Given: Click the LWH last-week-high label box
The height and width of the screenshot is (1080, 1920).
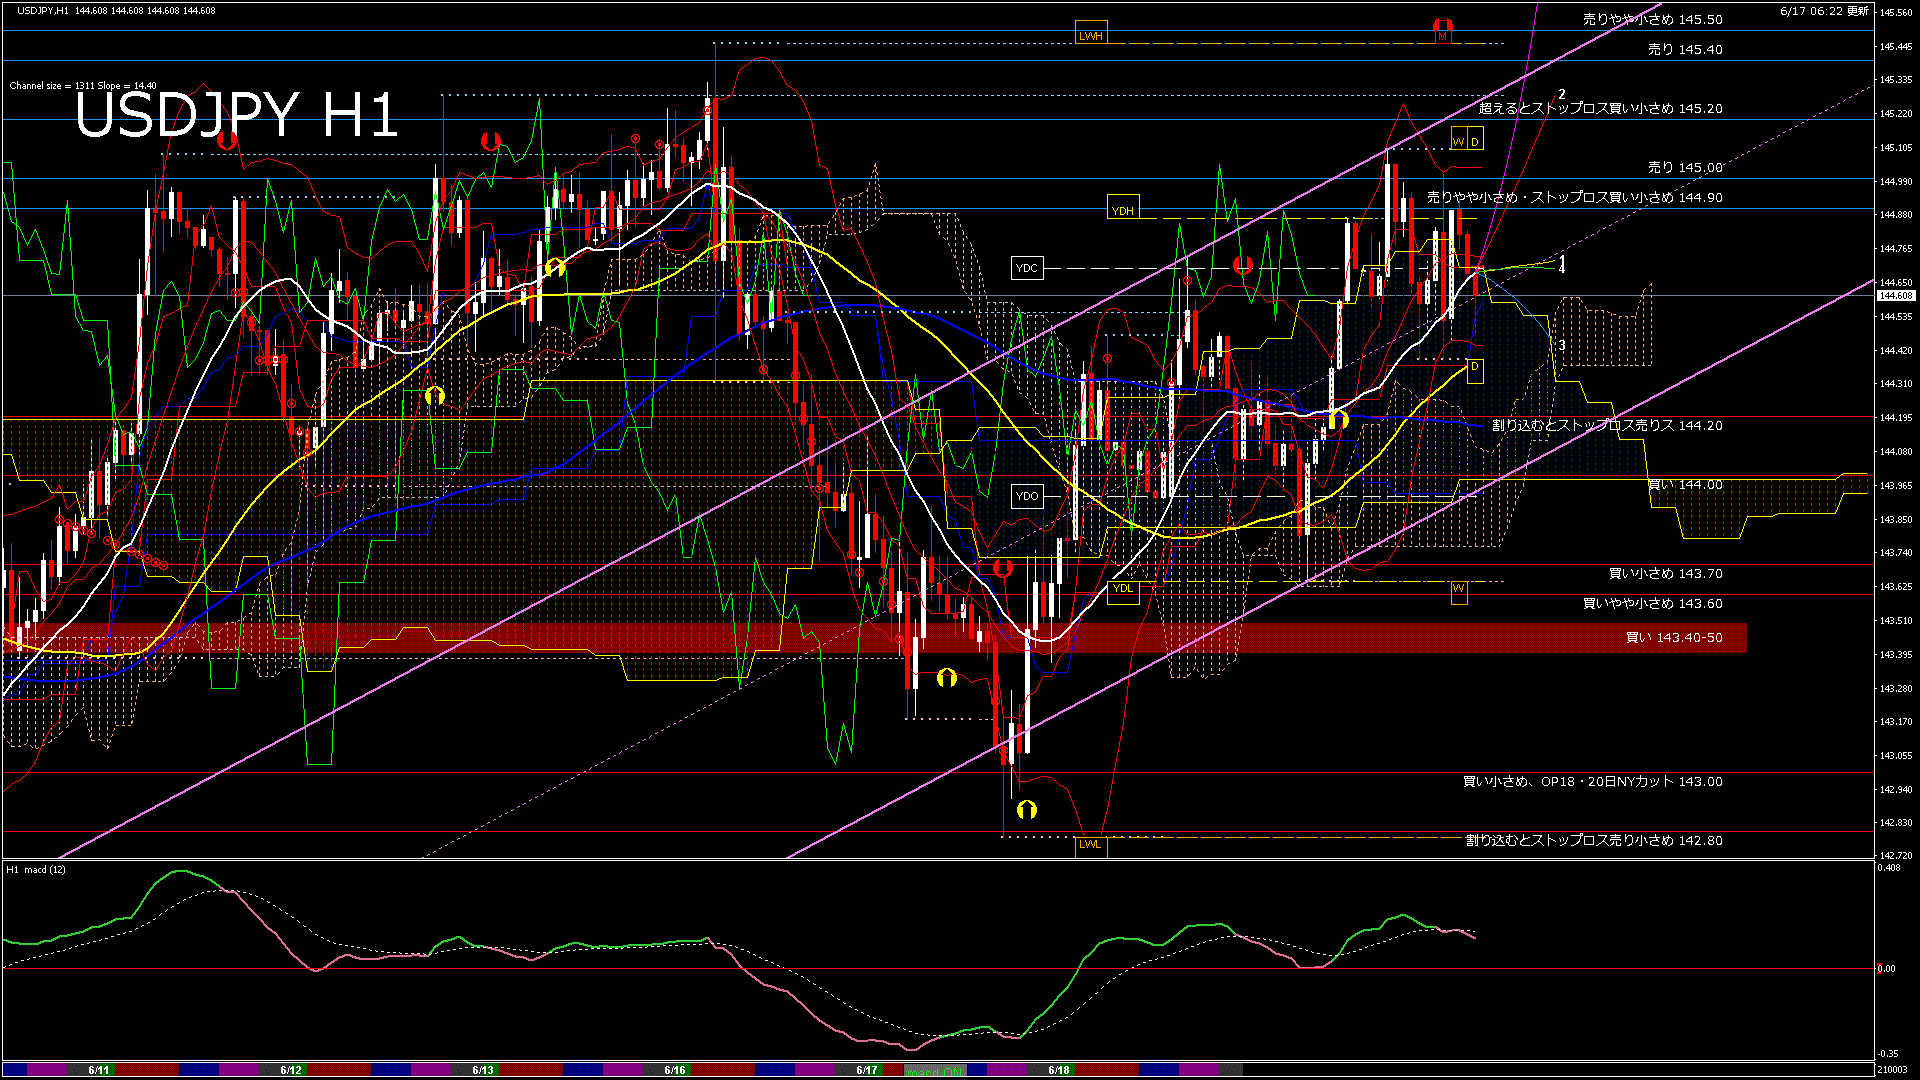Looking at the screenshot, I should tap(1090, 36).
